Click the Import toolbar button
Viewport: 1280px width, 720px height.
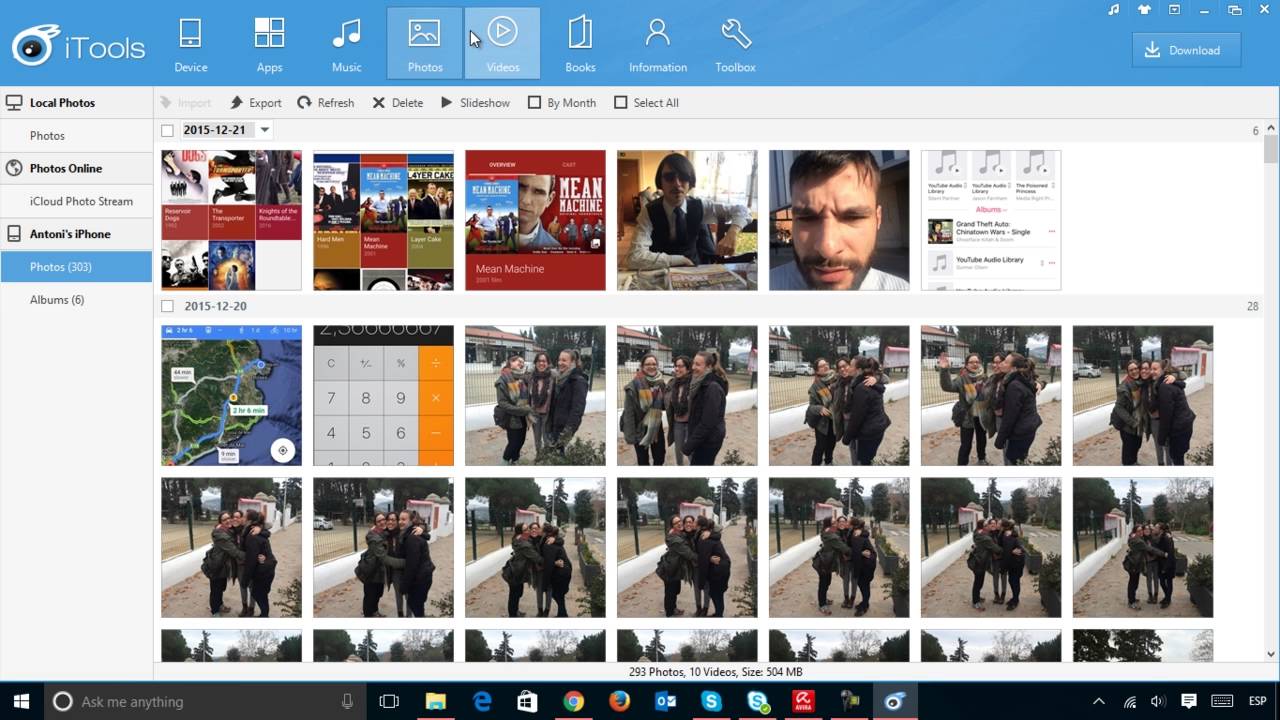pos(185,103)
